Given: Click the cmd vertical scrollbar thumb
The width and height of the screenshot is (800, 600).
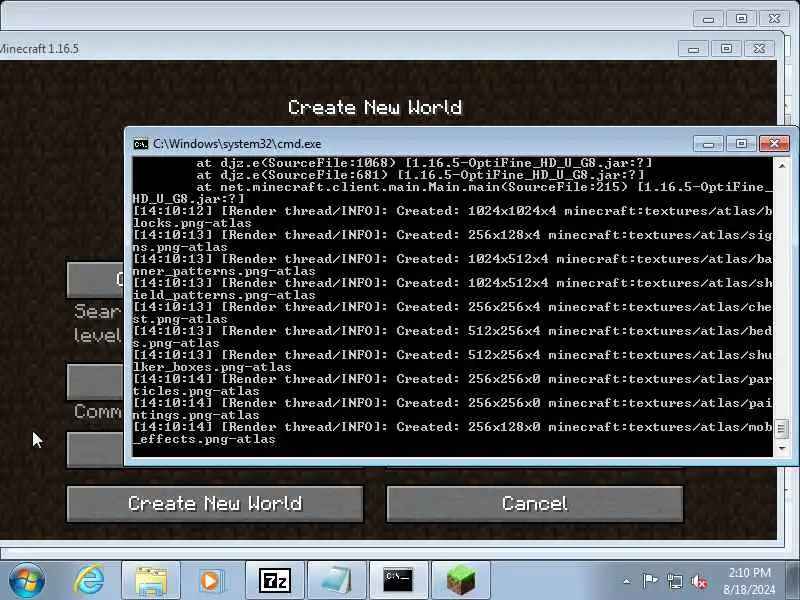Looking at the screenshot, I should (782, 429).
